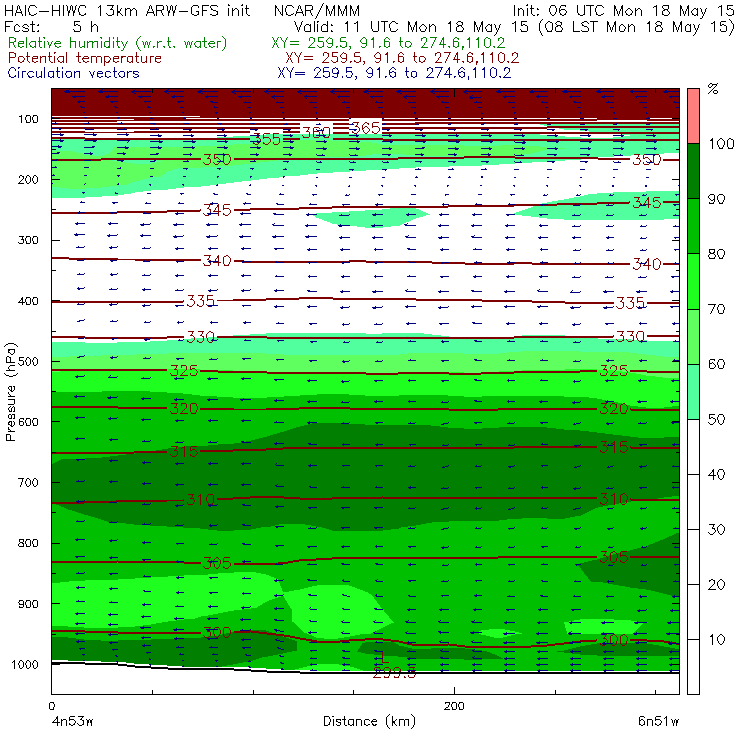Viewport: 740px width, 740px height.
Task: Click the '299.5' minimum value label
Action: coord(395,673)
